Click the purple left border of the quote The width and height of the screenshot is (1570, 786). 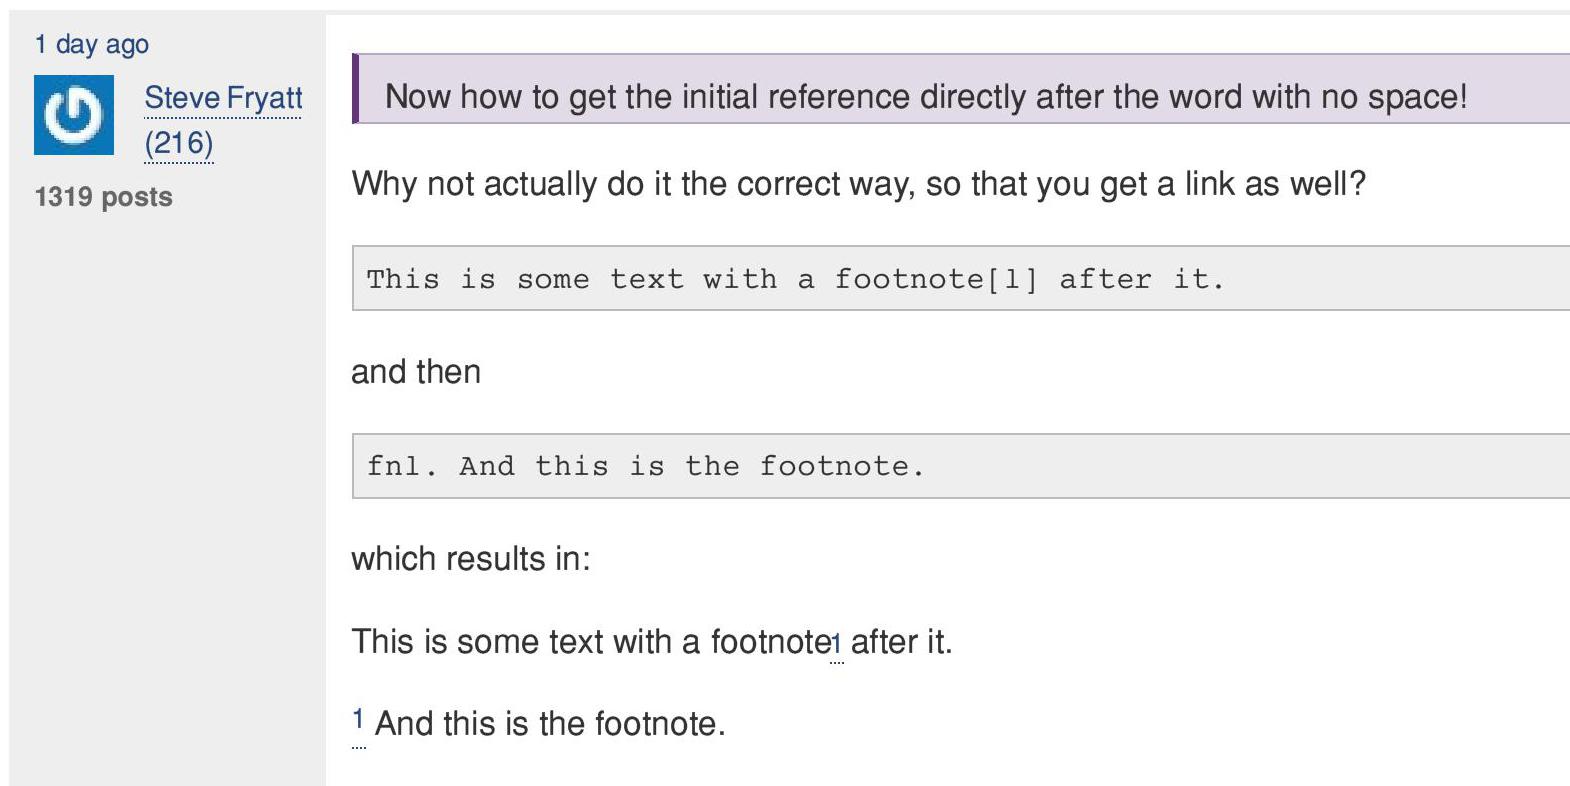click(355, 89)
